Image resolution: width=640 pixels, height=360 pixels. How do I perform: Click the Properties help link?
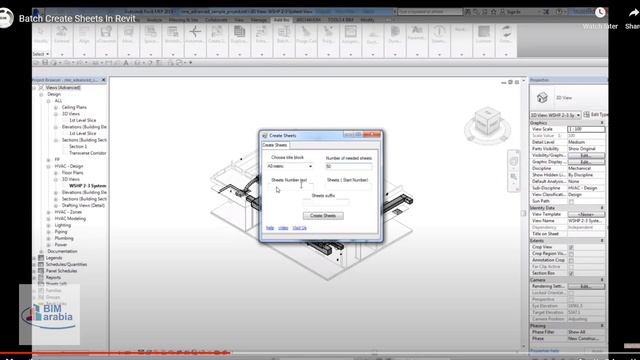click(544, 351)
